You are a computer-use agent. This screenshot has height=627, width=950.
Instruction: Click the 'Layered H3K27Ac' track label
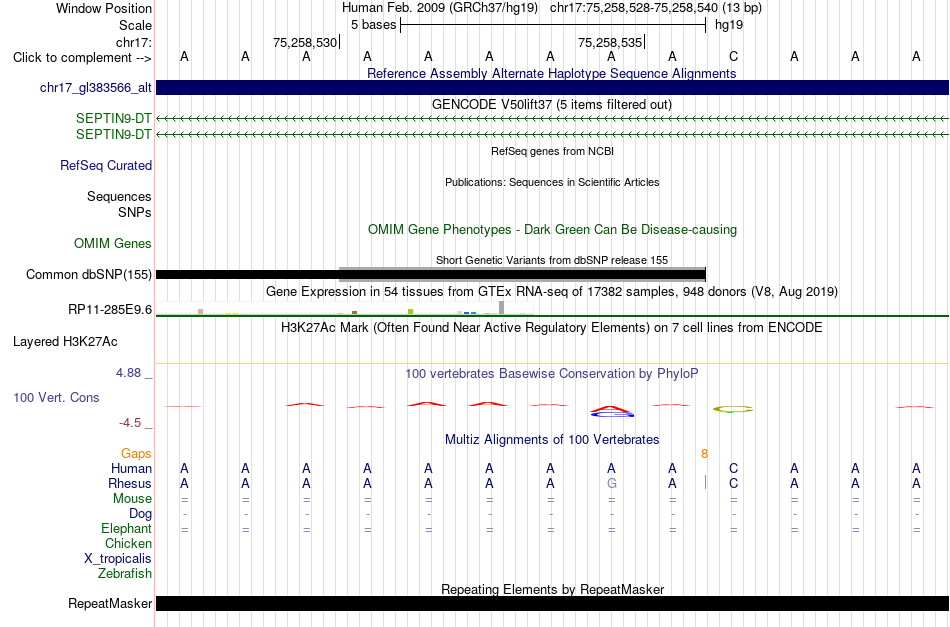pyautogui.click(x=65, y=341)
